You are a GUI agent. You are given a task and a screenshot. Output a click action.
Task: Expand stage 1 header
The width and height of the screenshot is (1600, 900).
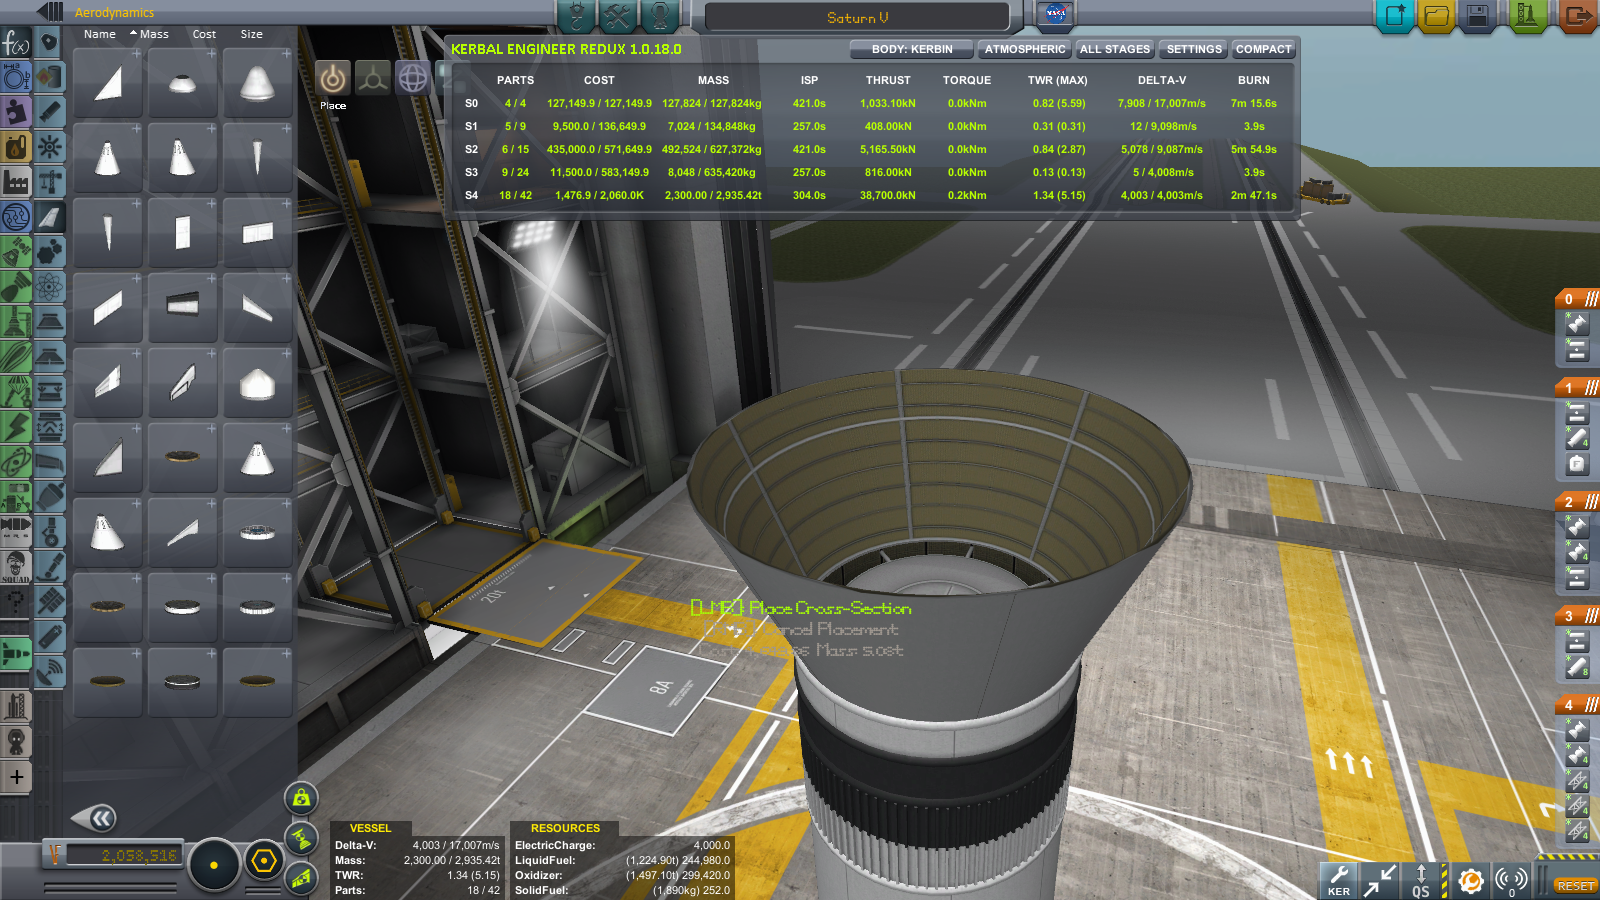coord(1578,388)
